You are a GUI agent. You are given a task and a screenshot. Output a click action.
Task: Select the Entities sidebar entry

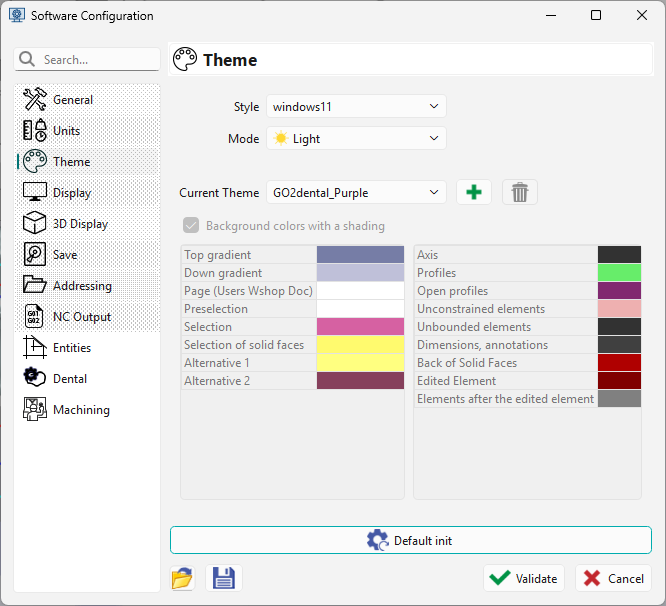[87, 347]
